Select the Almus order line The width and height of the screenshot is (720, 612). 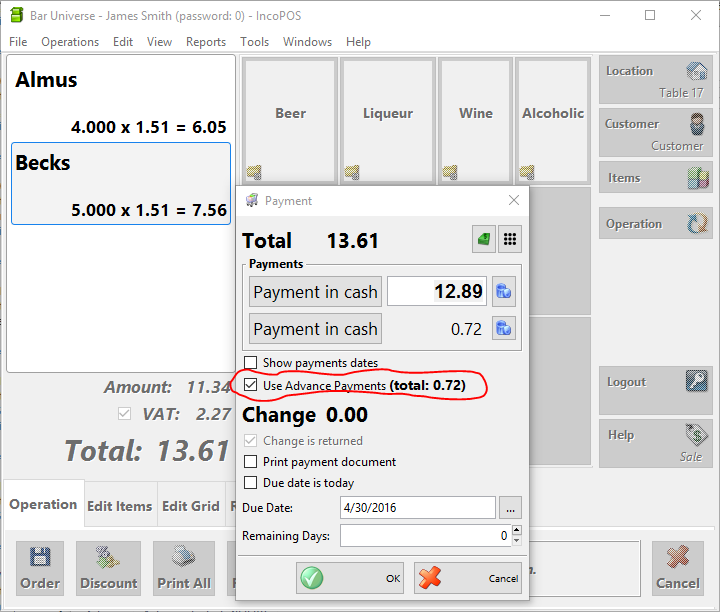click(x=121, y=99)
